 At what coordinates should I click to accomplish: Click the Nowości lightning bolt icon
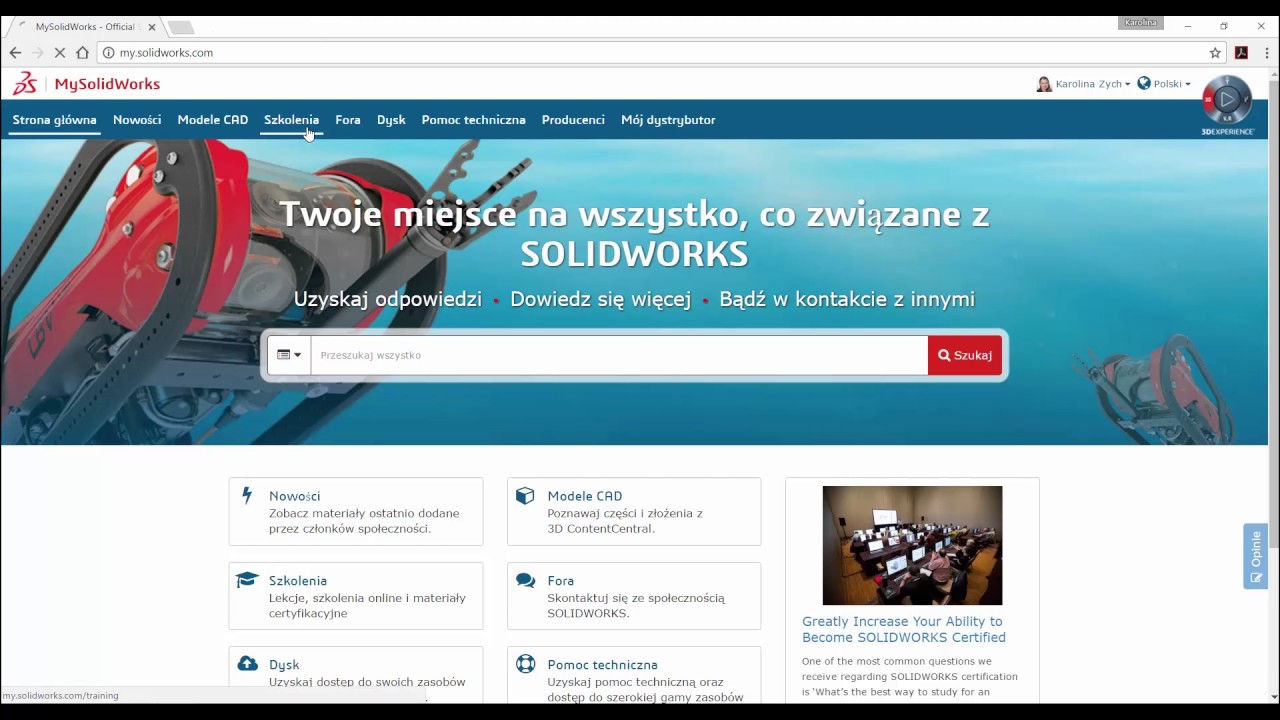coord(247,496)
